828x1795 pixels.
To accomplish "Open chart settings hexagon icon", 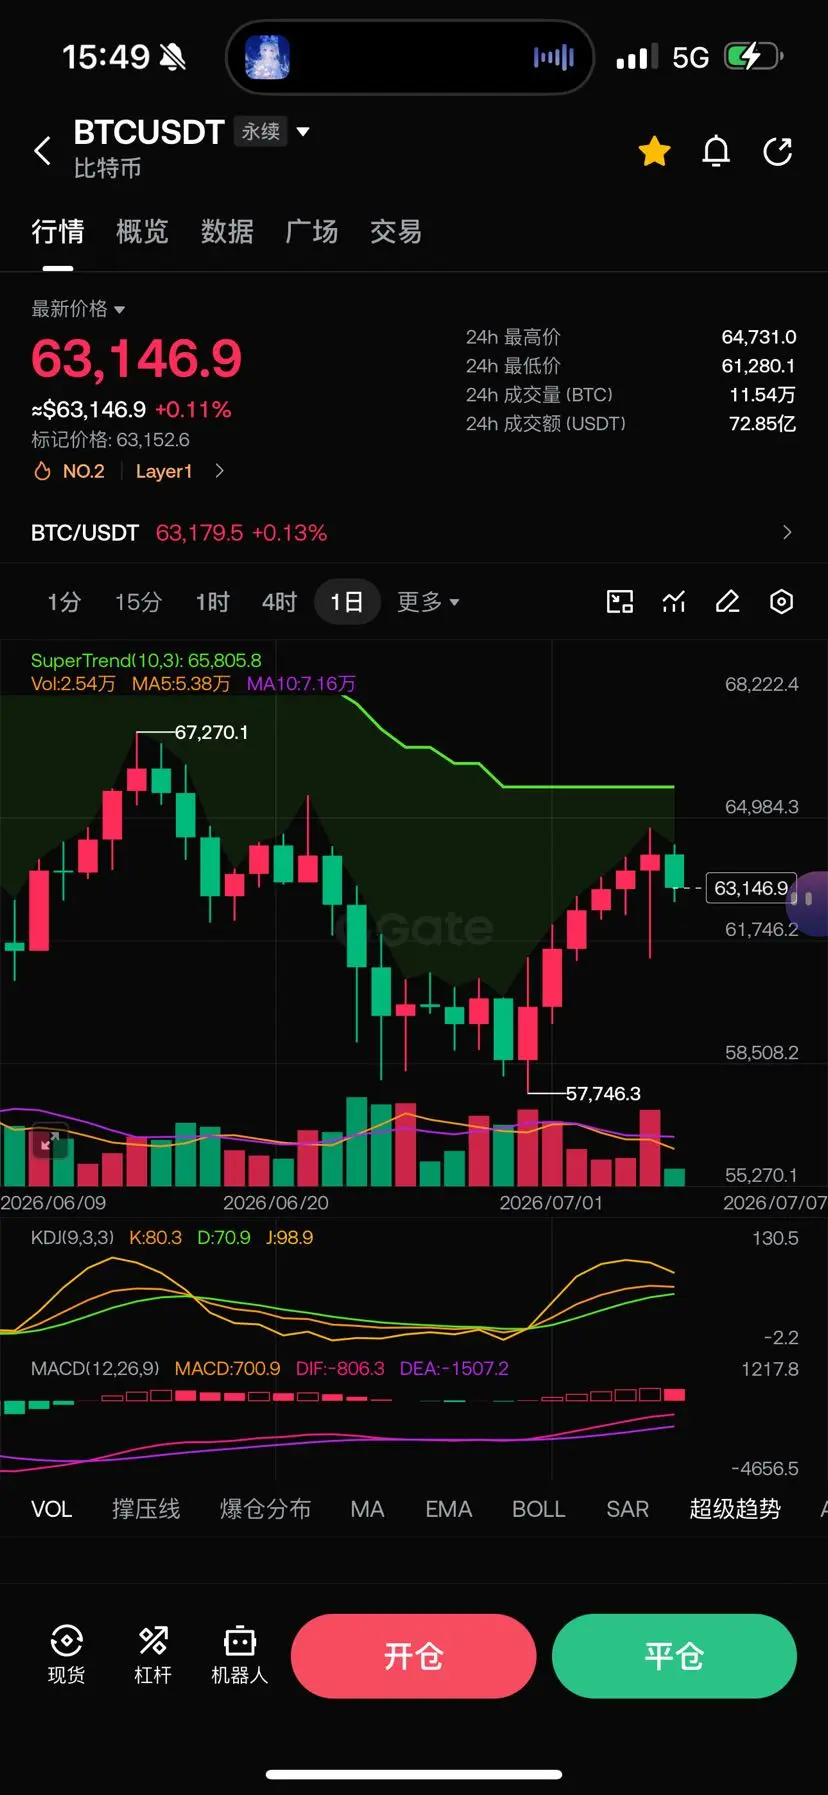I will point(782,601).
